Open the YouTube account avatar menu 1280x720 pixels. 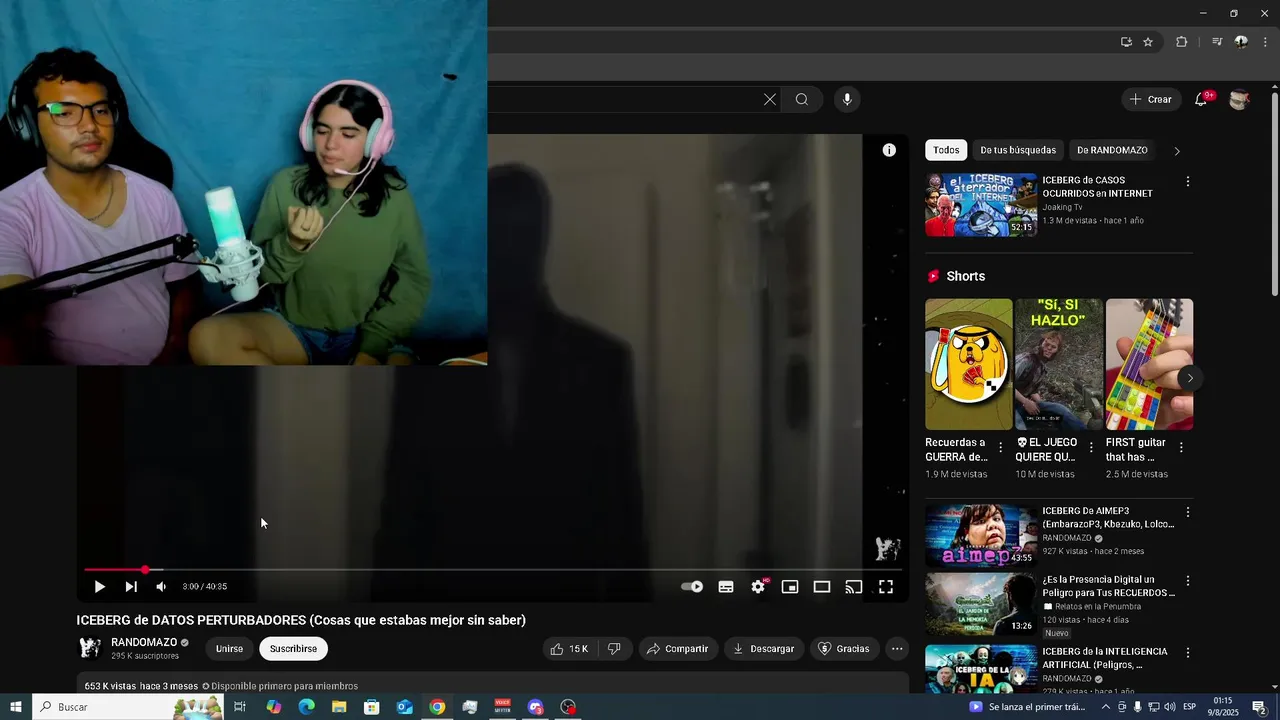click(1239, 99)
